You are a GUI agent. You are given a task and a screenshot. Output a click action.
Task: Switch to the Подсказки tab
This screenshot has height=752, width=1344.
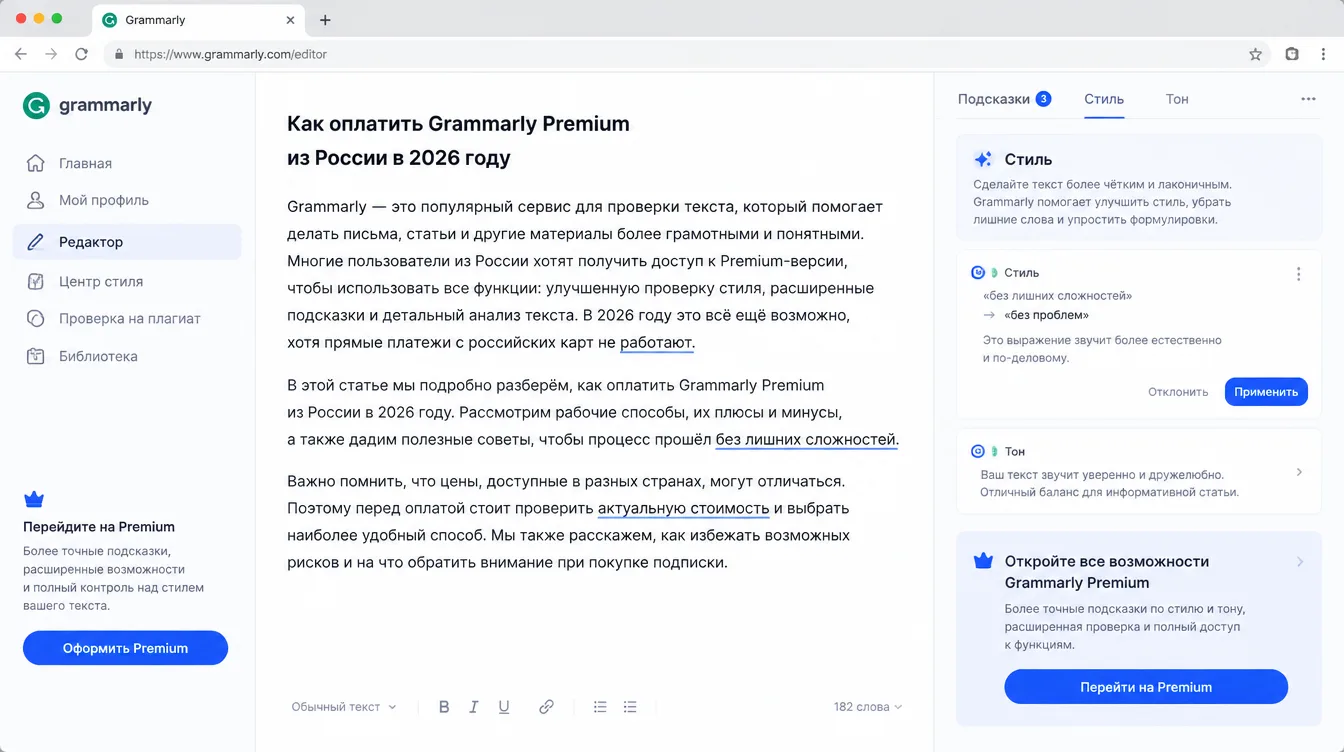click(x=1004, y=99)
